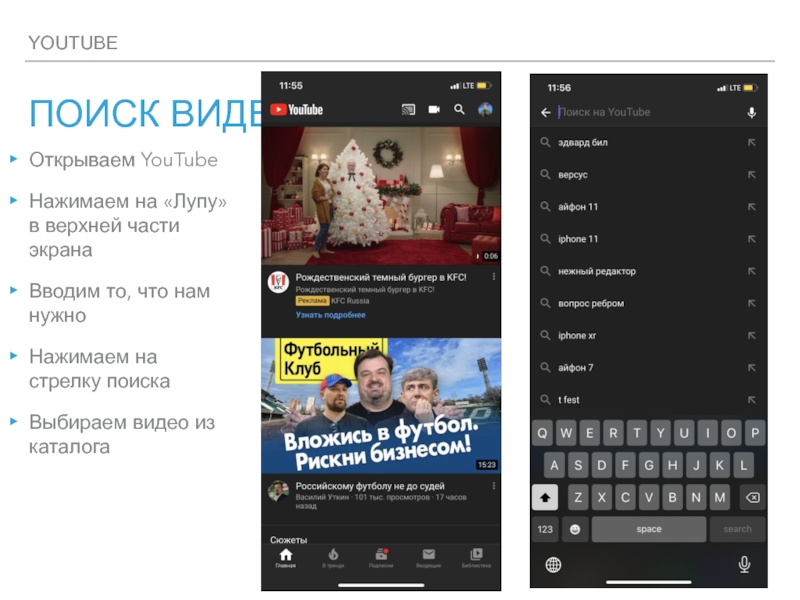Image resolution: width=800 pixels, height=600 pixels.
Task: Tap the voice search microphone in search bar
Action: 752,112
